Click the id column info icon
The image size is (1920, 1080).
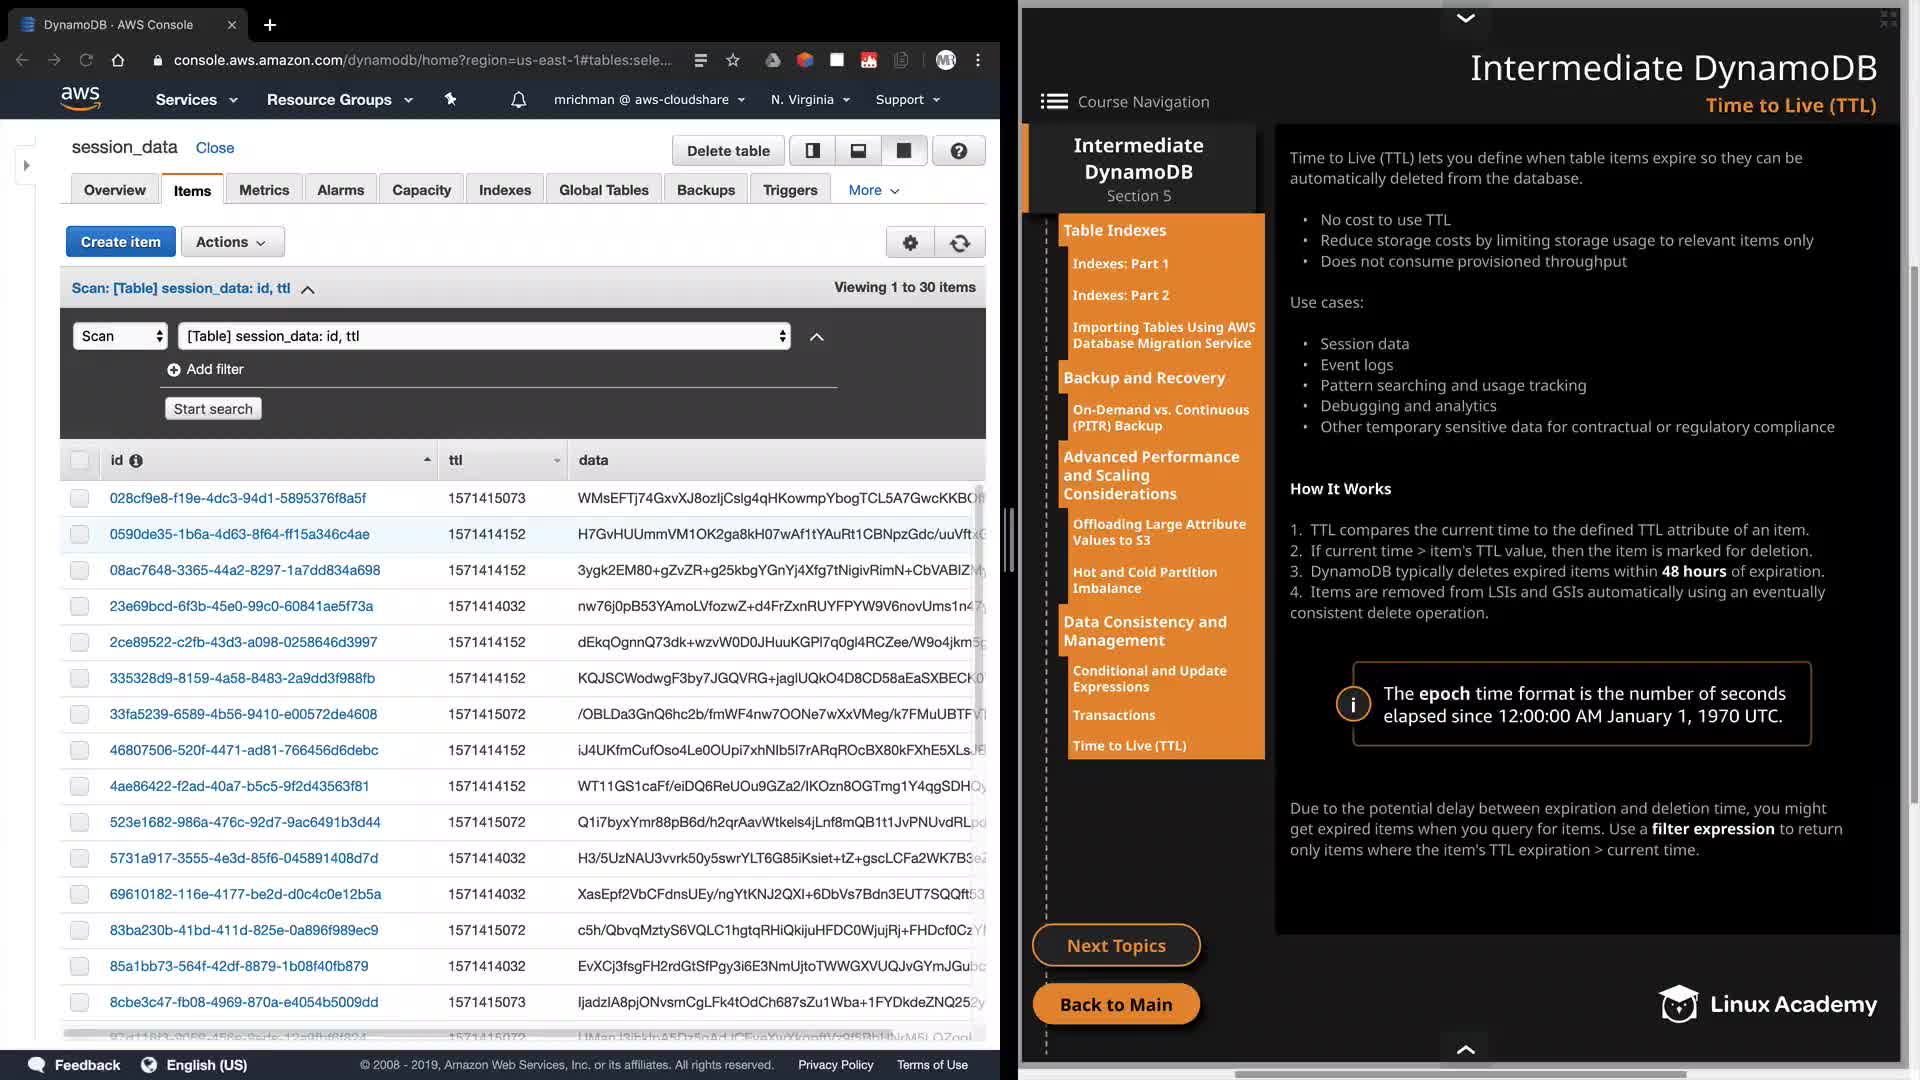136,461
